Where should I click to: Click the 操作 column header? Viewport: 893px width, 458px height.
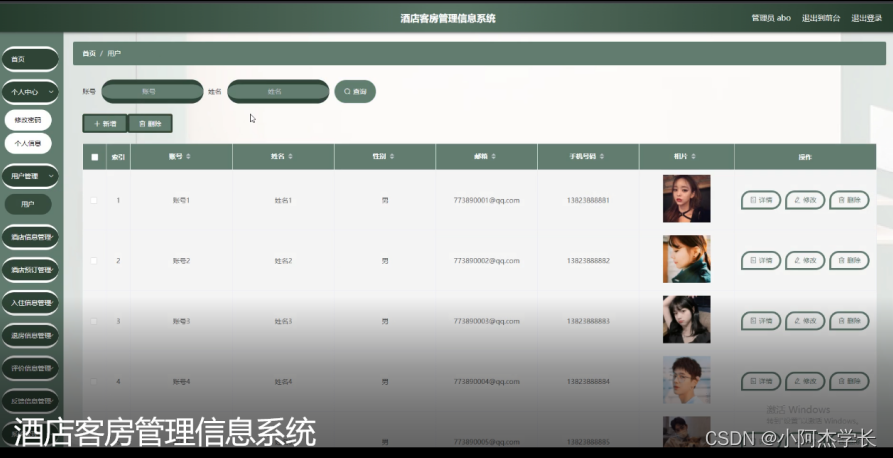[x=805, y=157]
